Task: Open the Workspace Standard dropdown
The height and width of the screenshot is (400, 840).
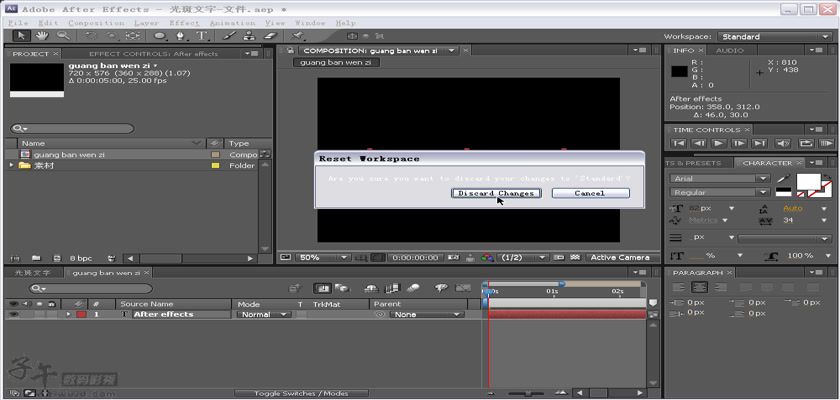Action: coord(774,36)
